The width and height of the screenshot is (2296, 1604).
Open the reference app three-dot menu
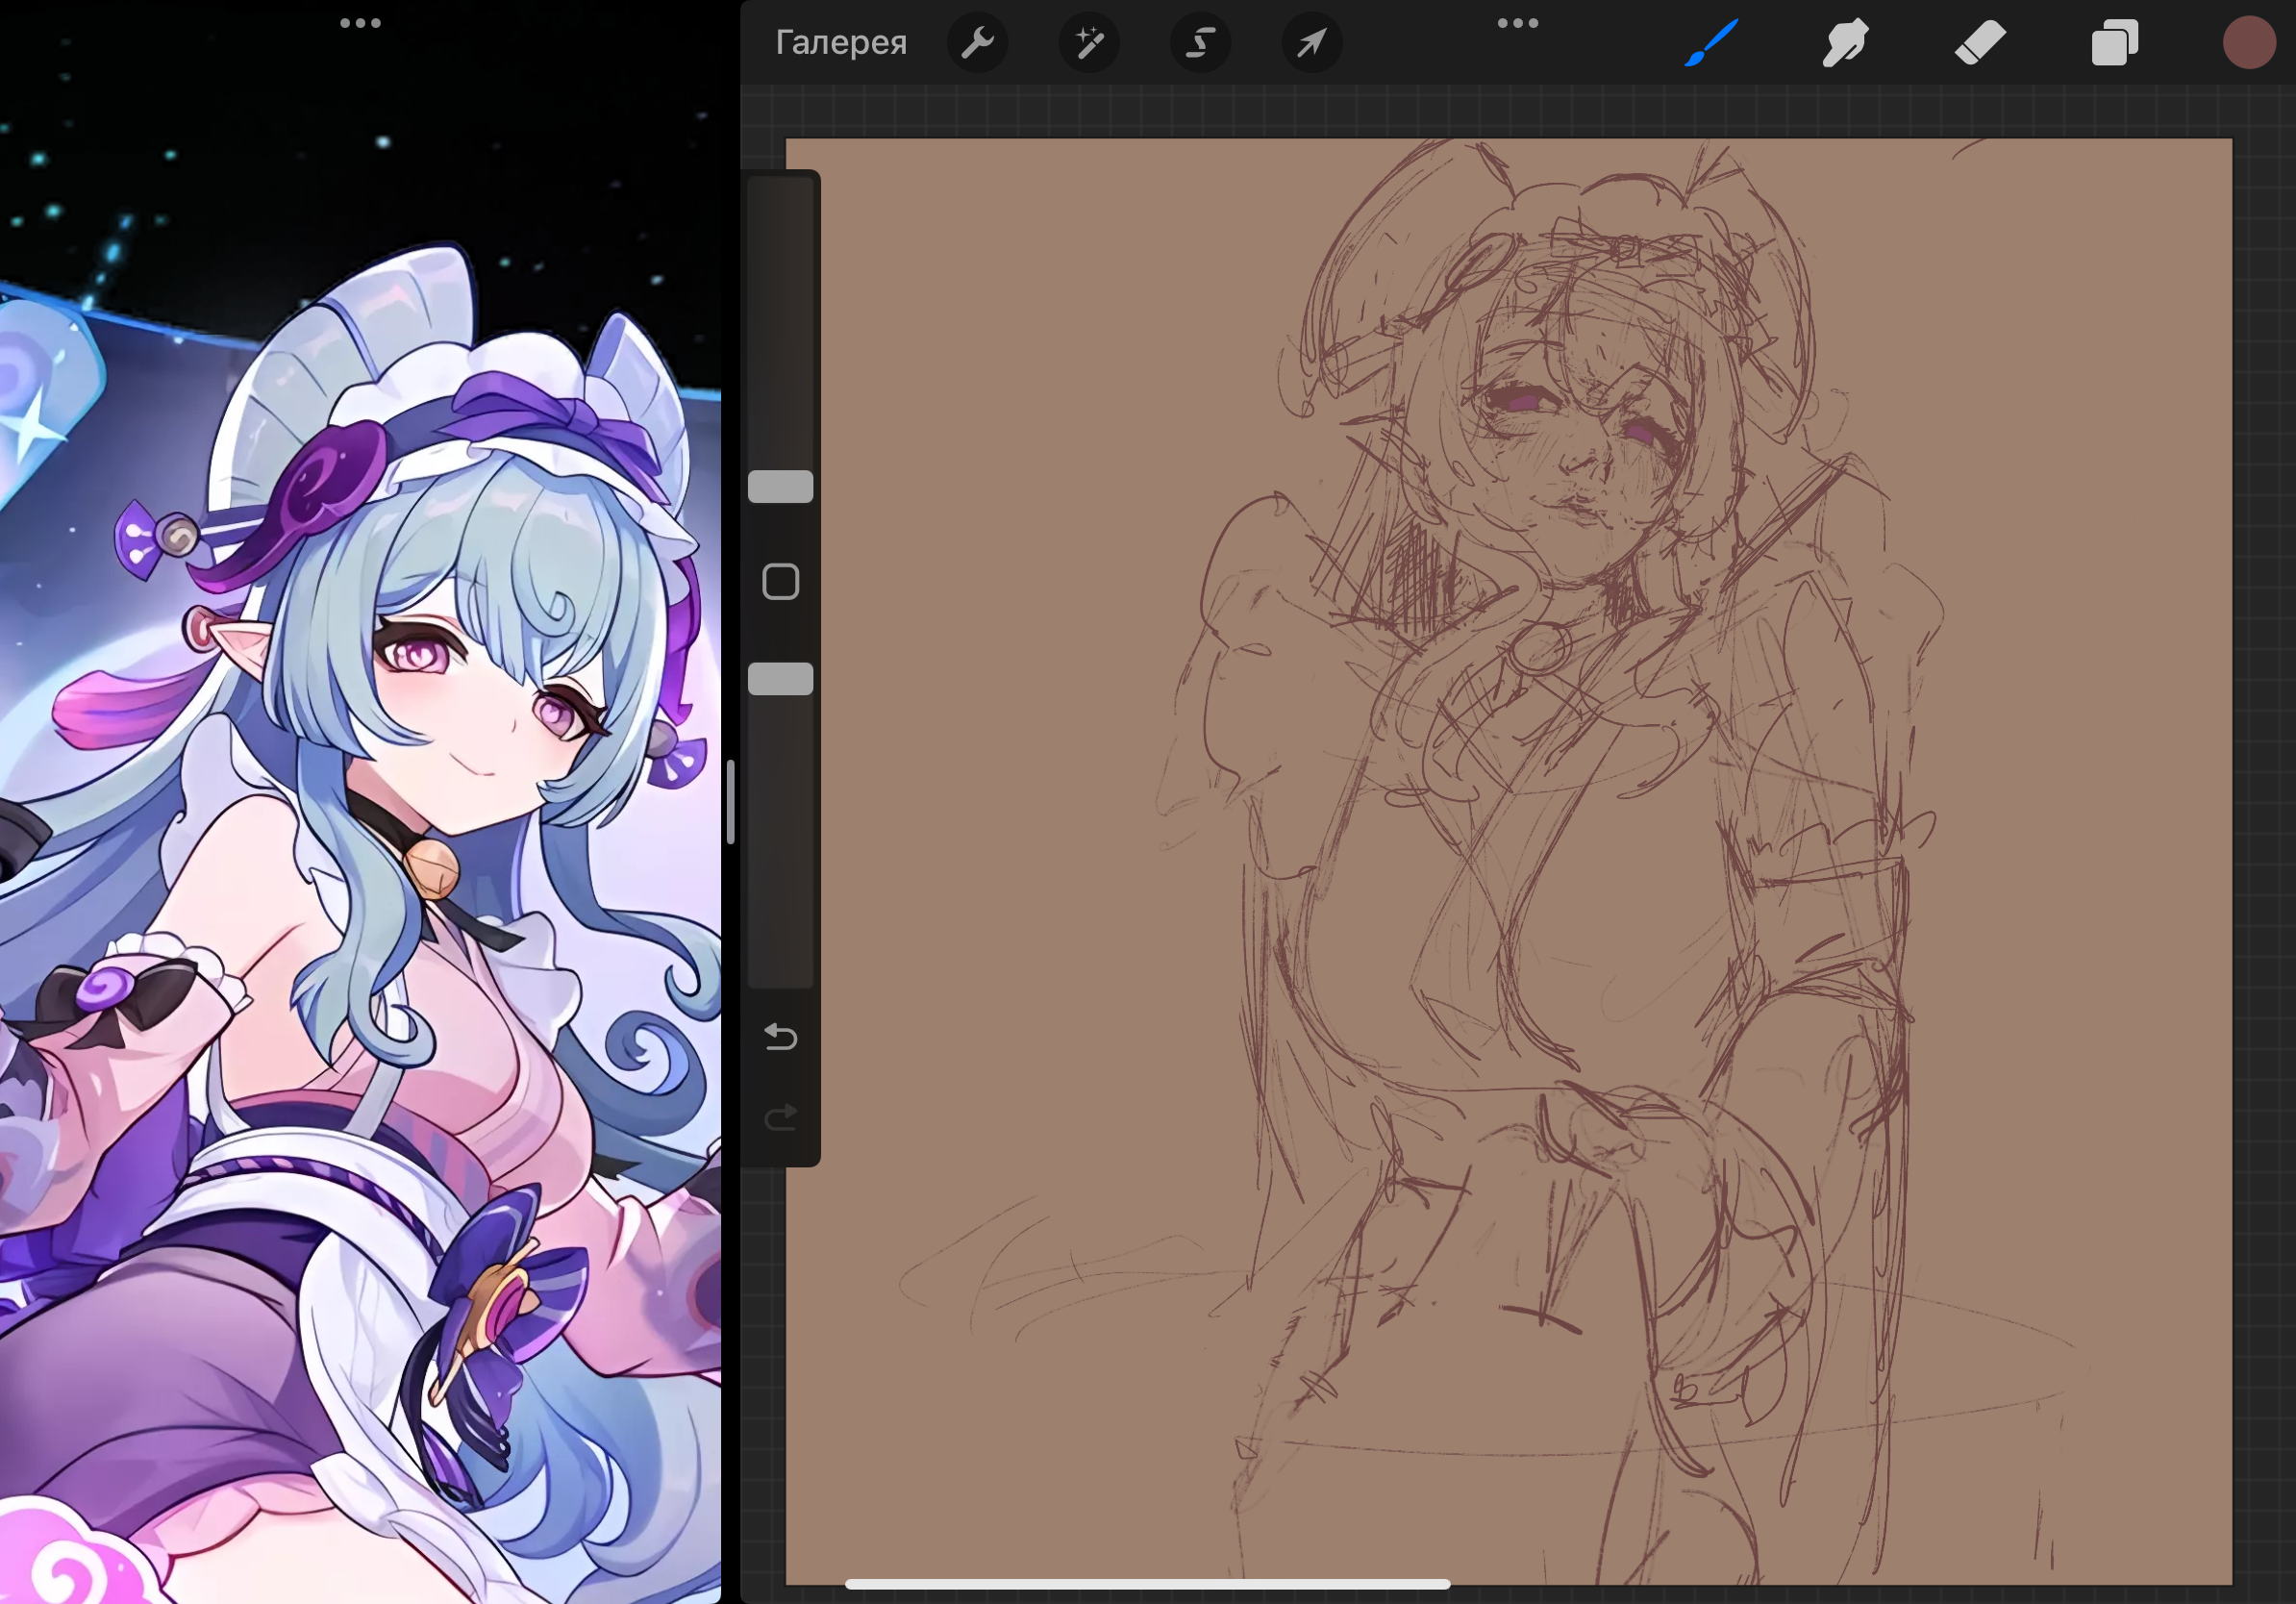point(360,23)
